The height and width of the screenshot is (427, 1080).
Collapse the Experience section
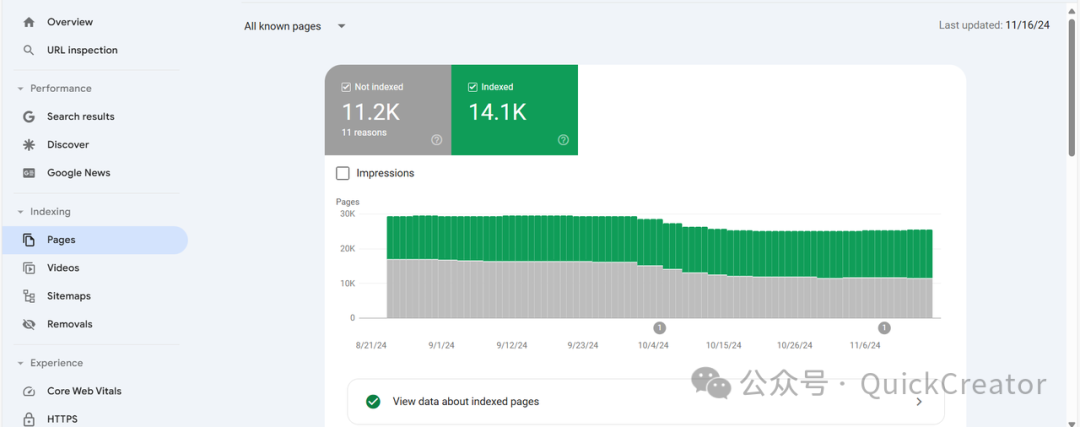point(20,363)
